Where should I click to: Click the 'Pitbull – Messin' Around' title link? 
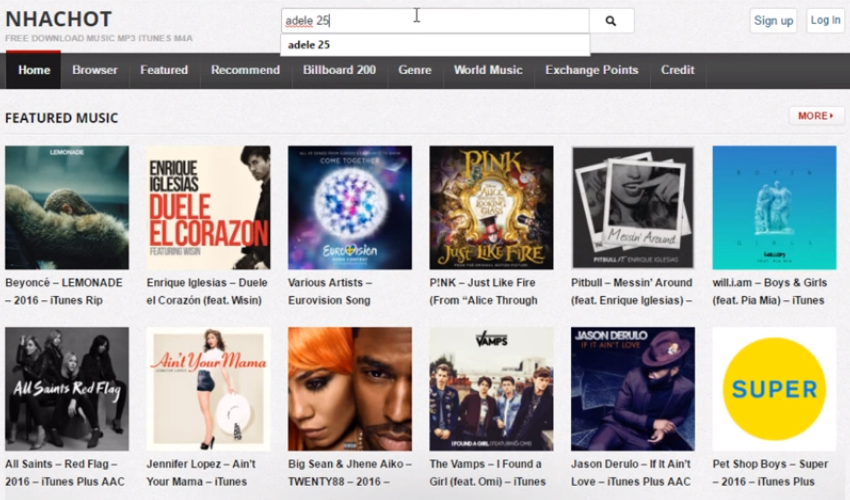click(x=632, y=291)
